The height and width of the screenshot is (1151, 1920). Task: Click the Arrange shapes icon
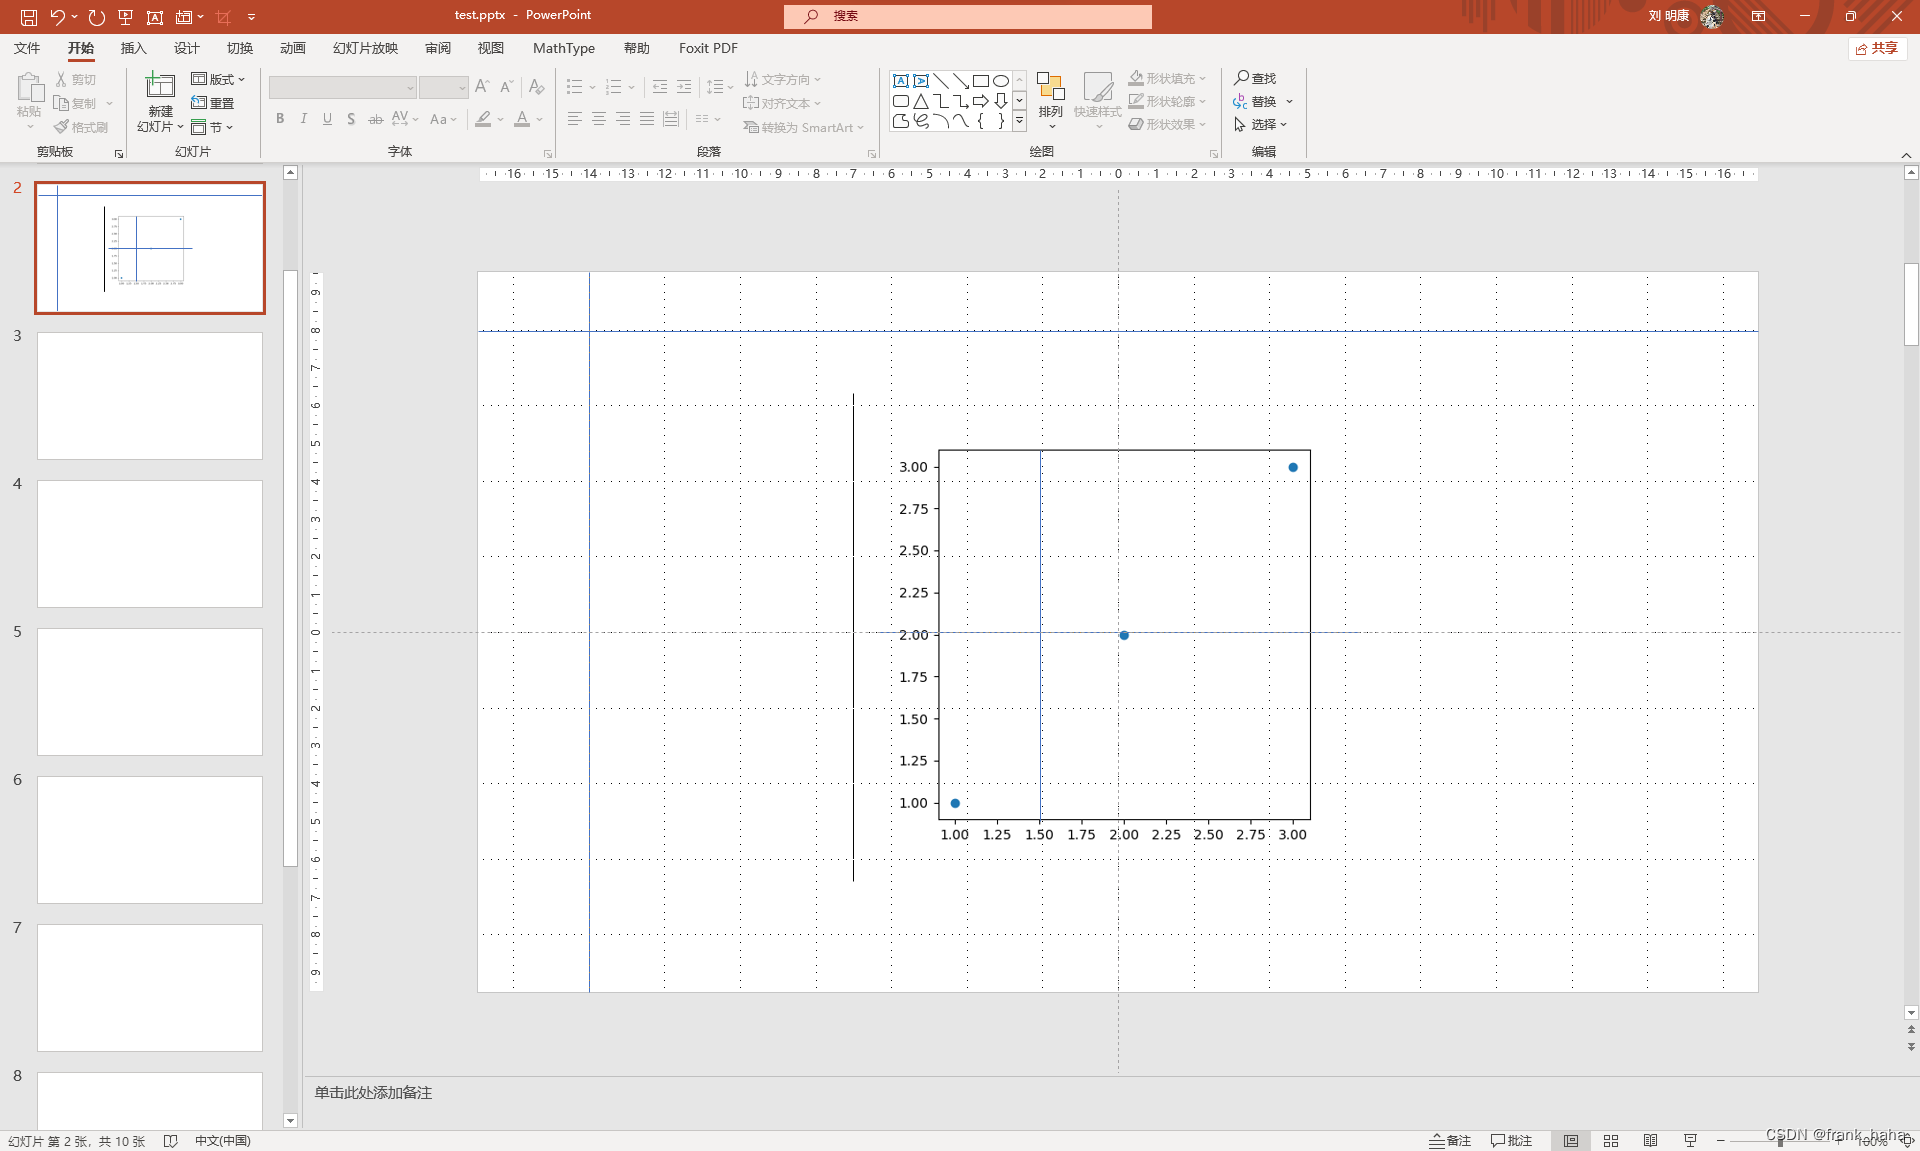tap(1050, 87)
